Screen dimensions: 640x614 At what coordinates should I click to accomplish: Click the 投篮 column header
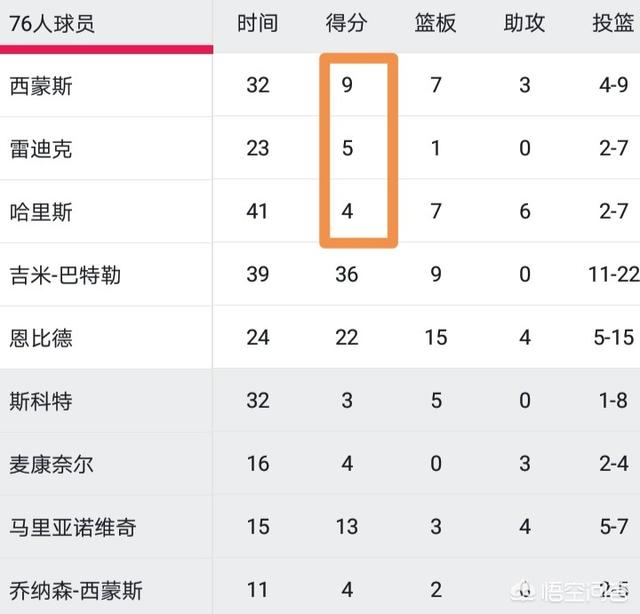613,23
